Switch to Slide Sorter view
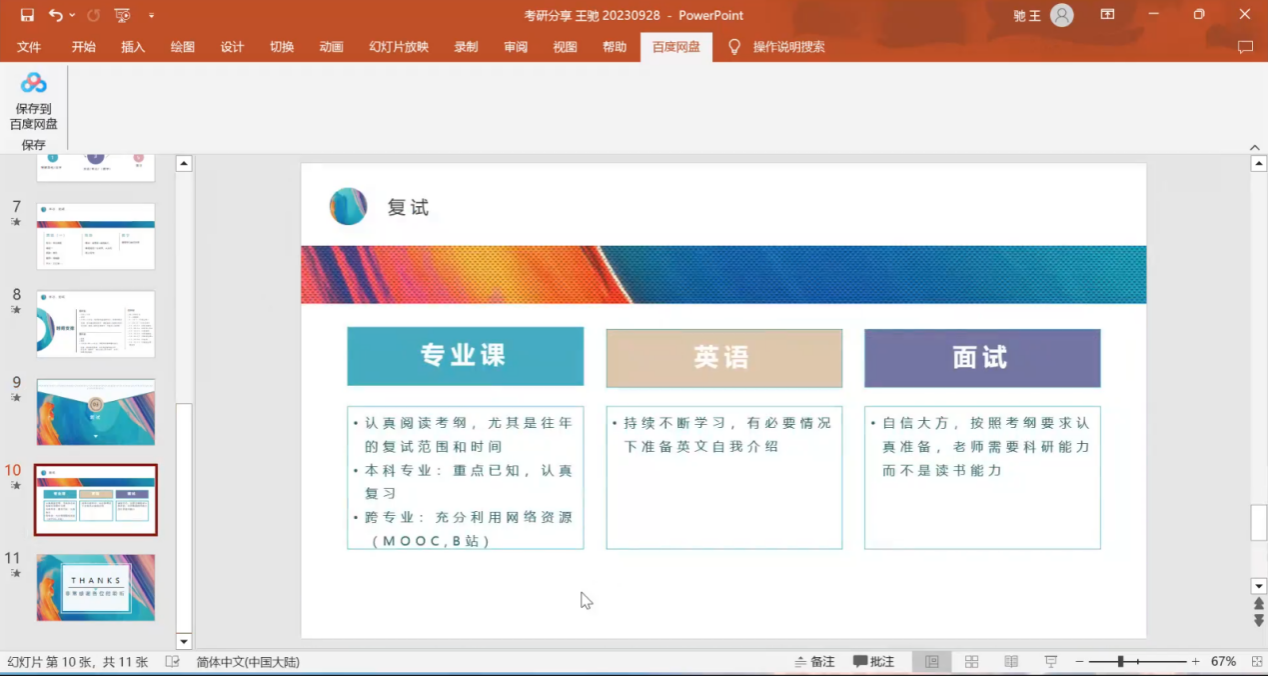The height and width of the screenshot is (676, 1268). 971,662
